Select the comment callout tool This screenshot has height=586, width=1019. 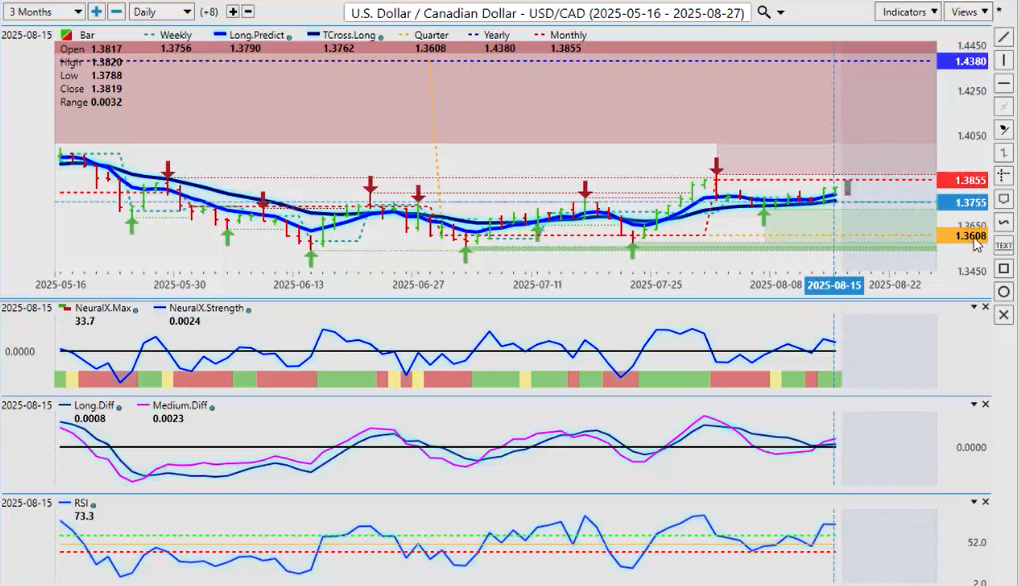point(1004,199)
